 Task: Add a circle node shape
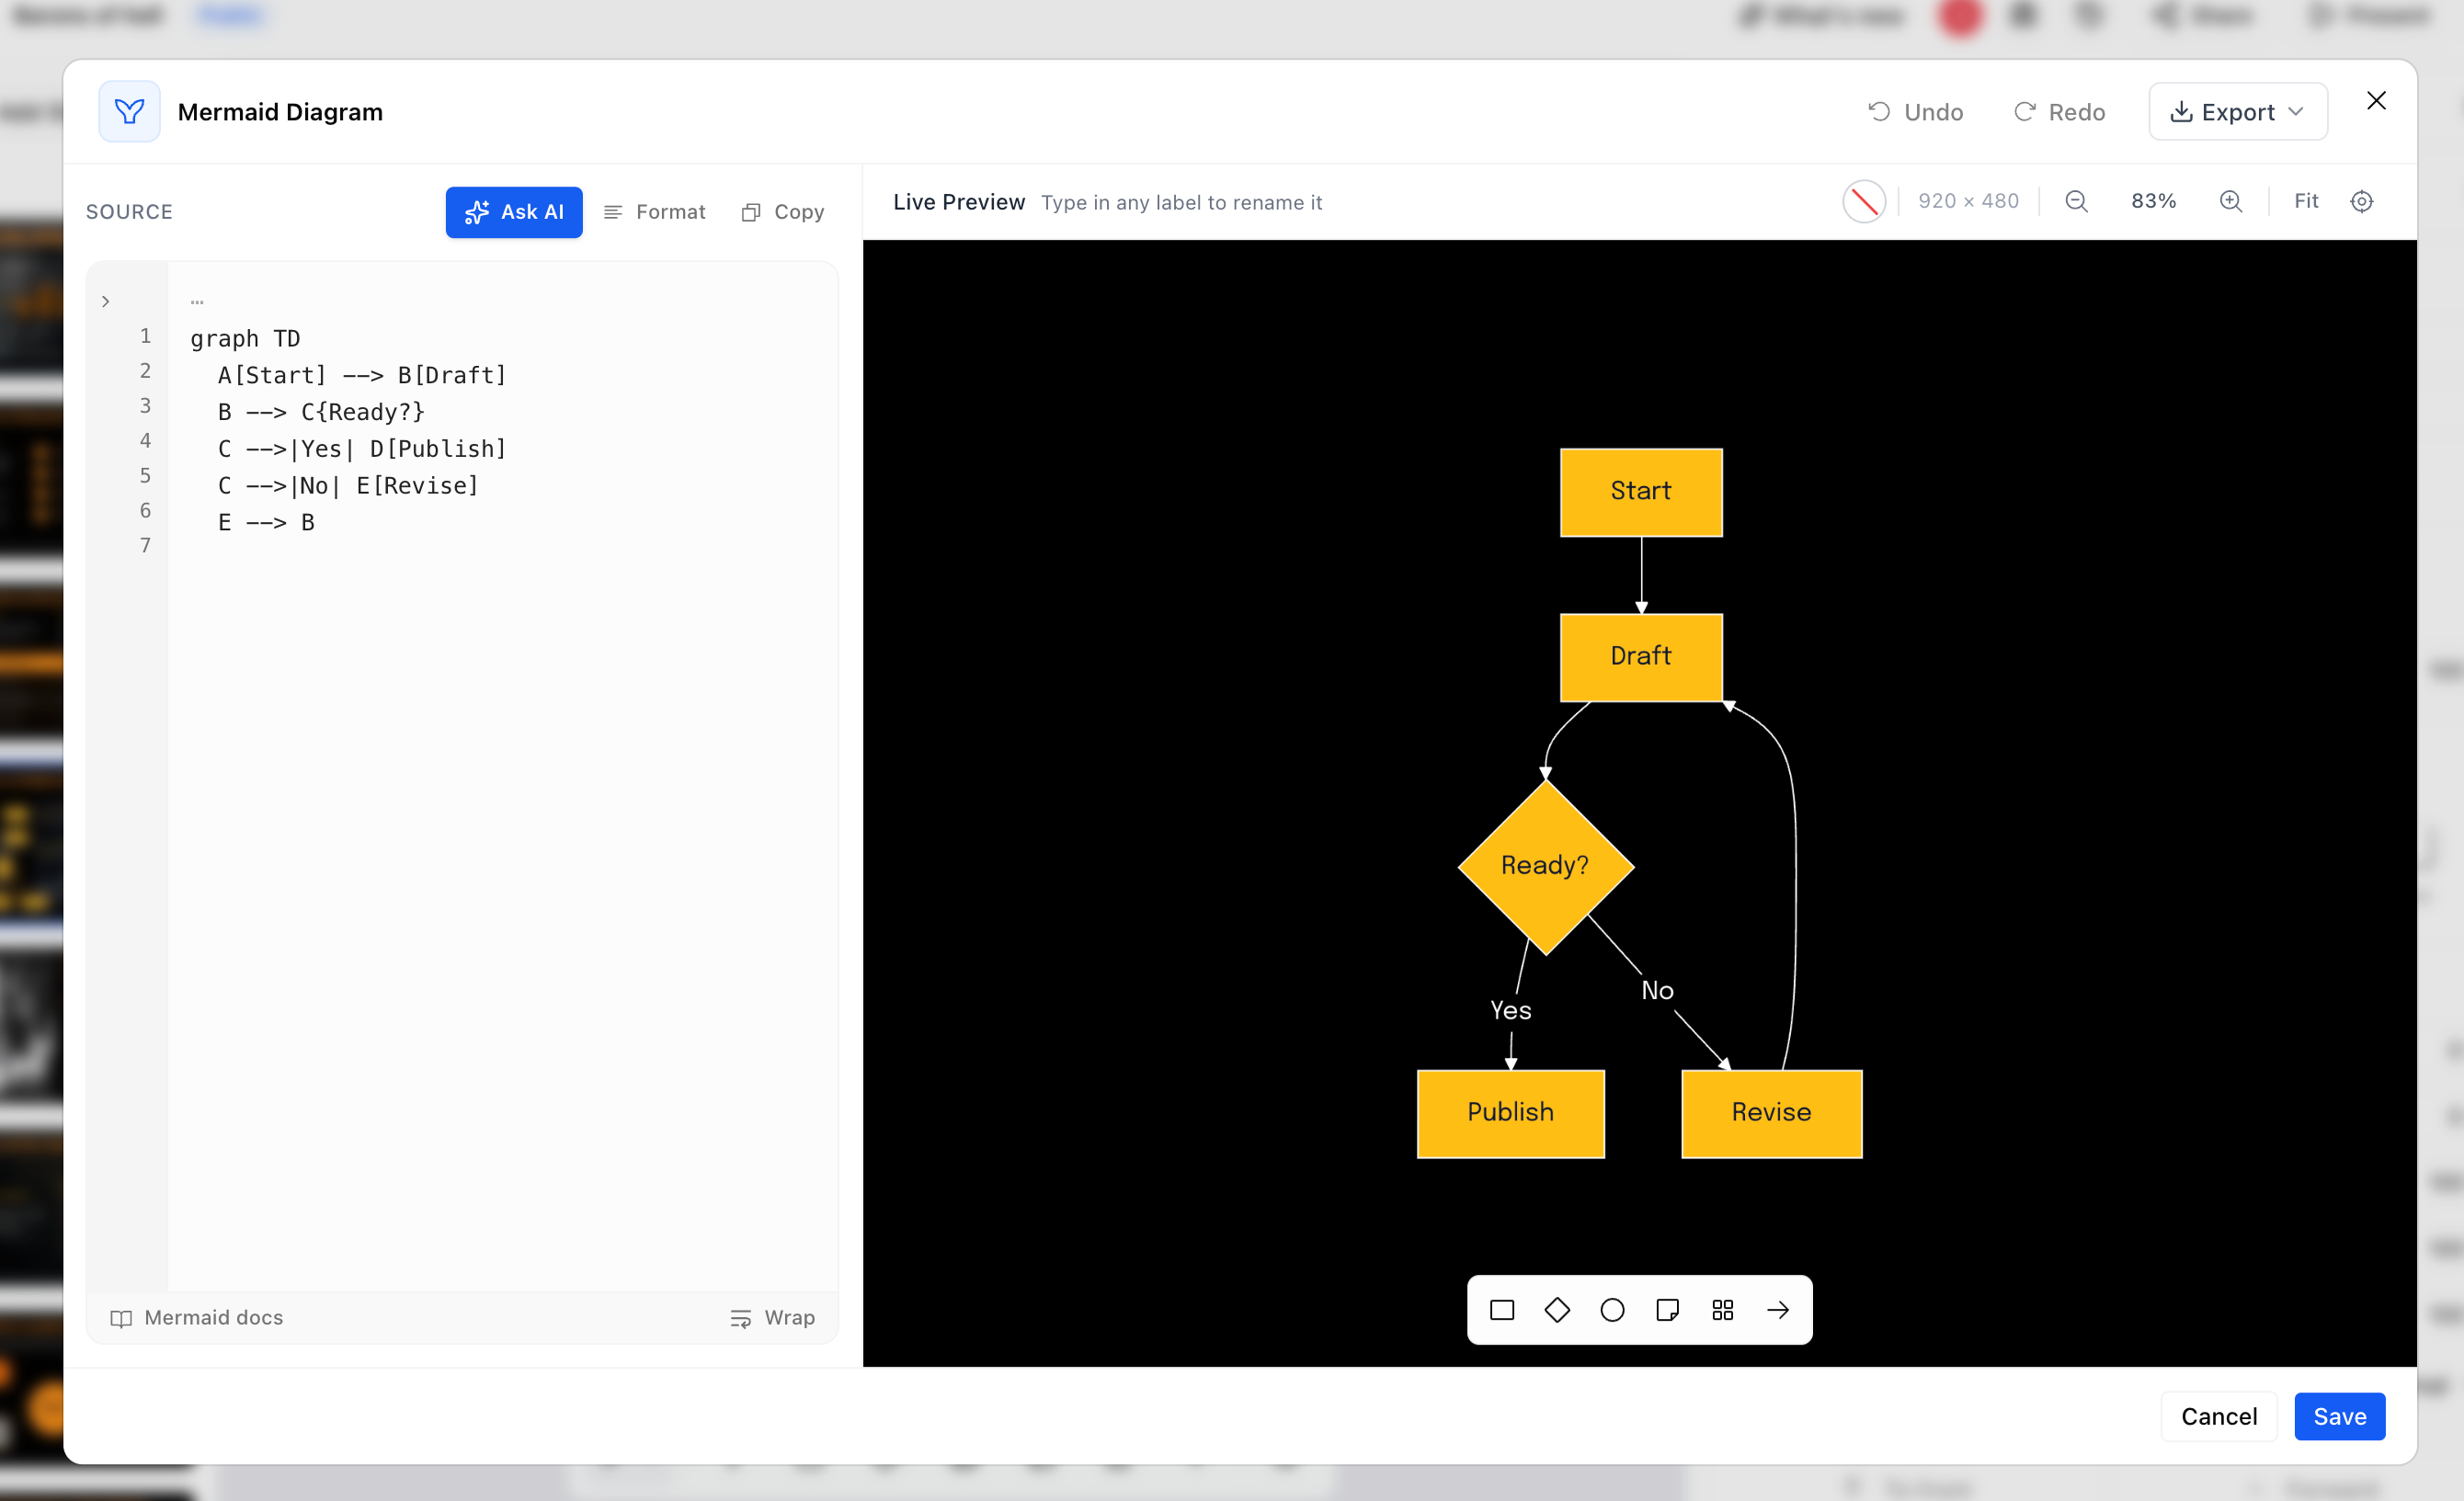pyautogui.click(x=1612, y=1310)
